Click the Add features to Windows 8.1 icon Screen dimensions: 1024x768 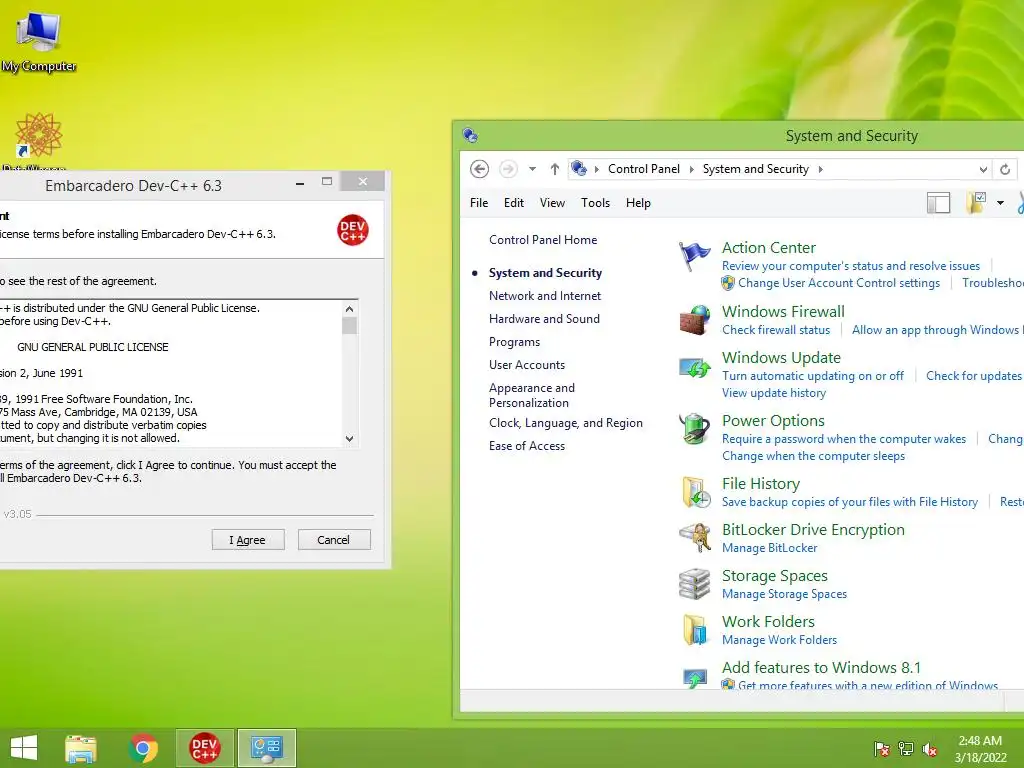point(694,678)
